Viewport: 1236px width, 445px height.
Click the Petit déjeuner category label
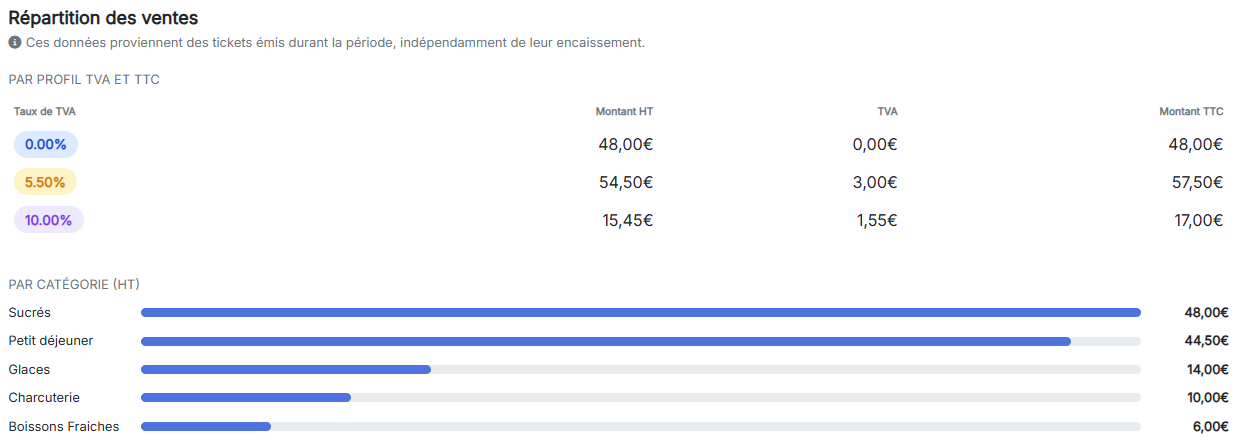pyautogui.click(x=51, y=341)
